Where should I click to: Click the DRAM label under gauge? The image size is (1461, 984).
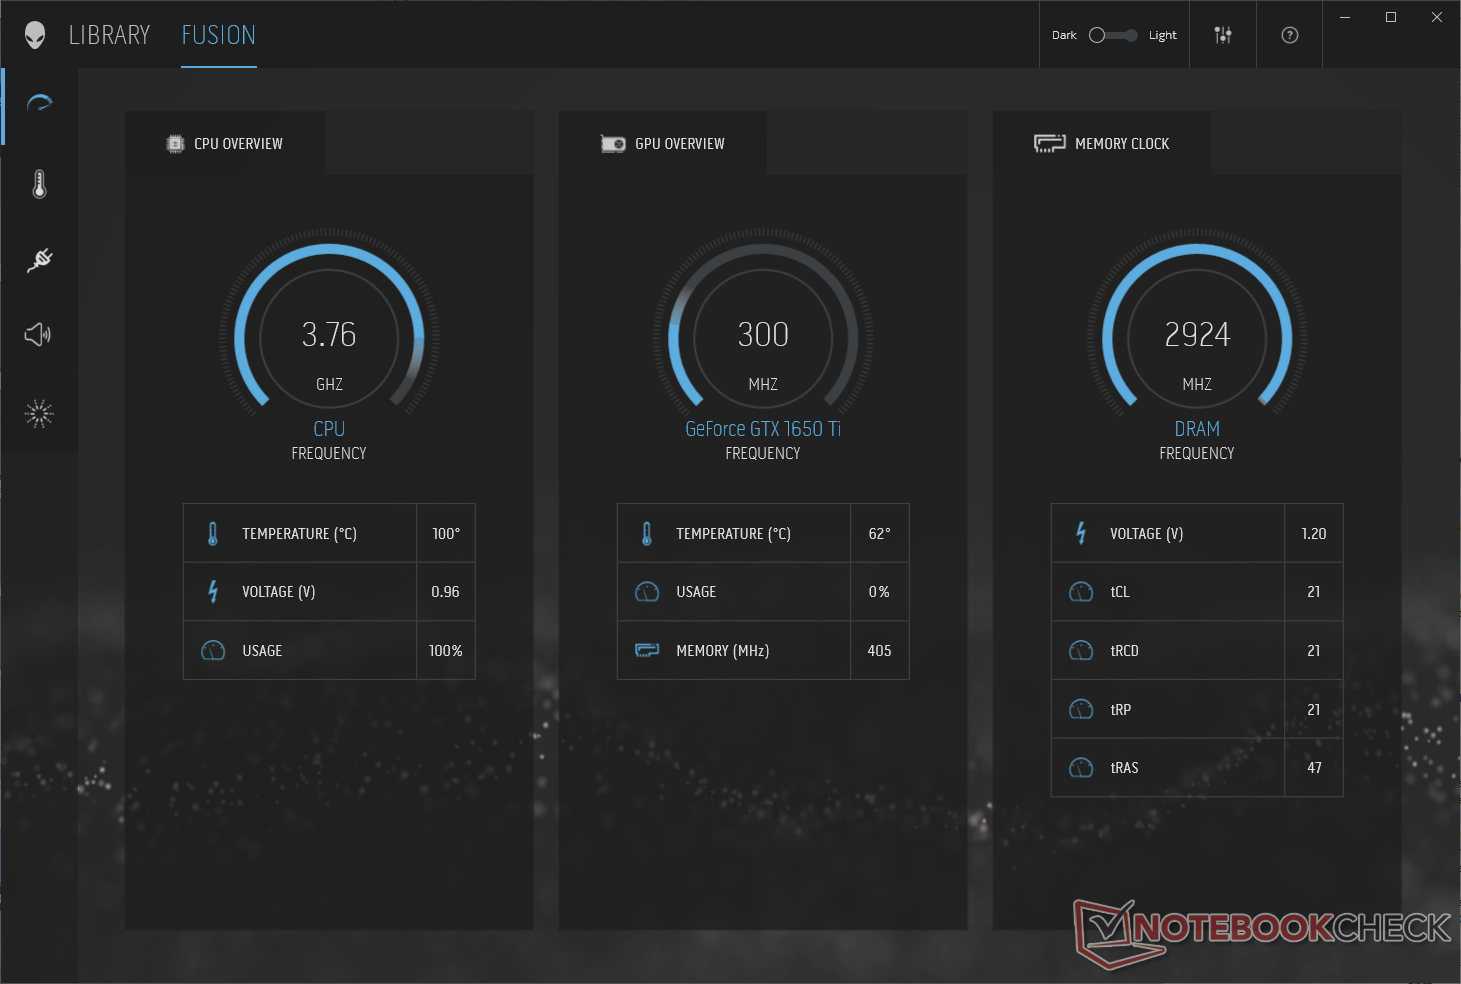click(1197, 429)
